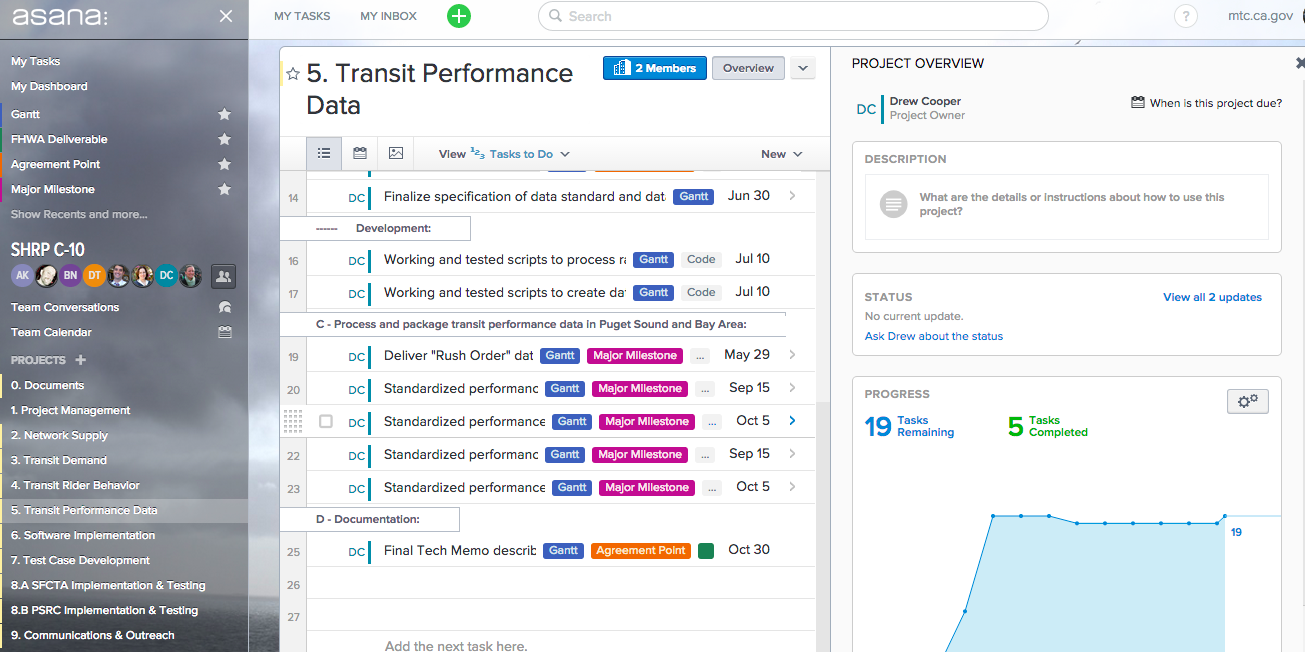Open the team members avatars icon under SHRP C-10
The image size is (1305, 652).
tap(225, 275)
